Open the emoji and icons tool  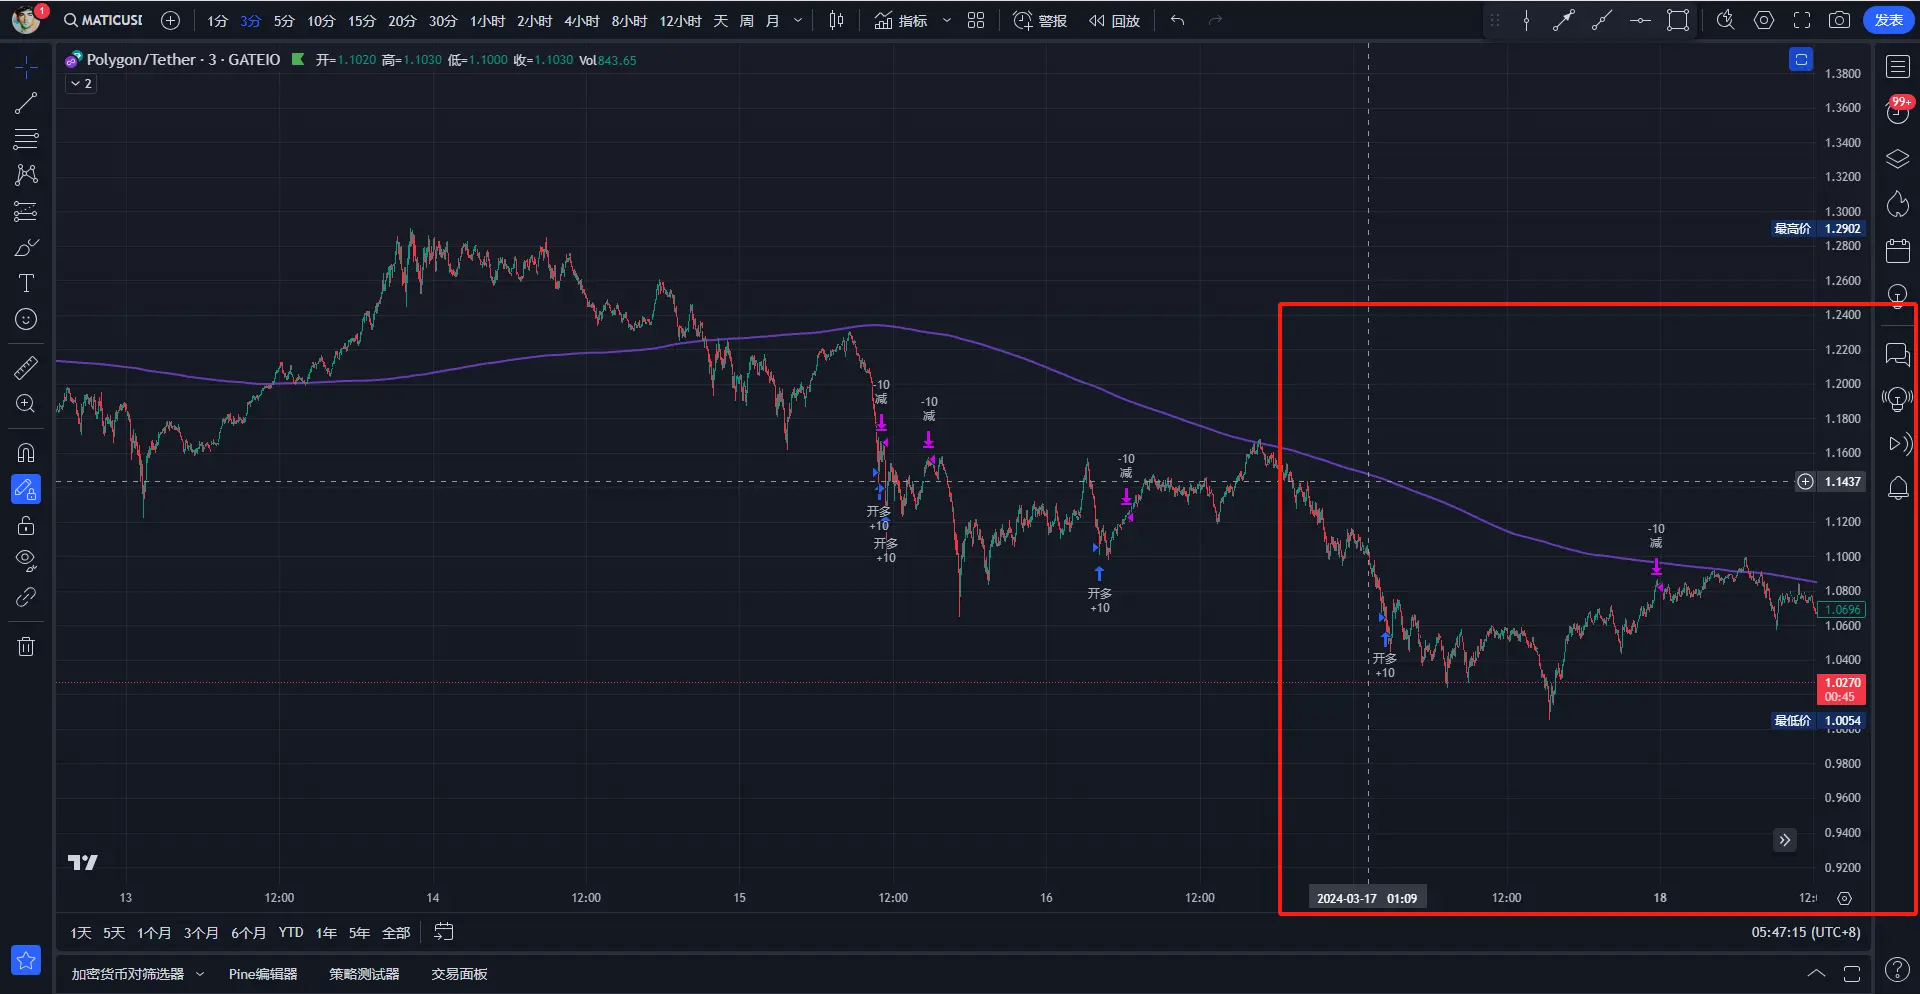26,319
